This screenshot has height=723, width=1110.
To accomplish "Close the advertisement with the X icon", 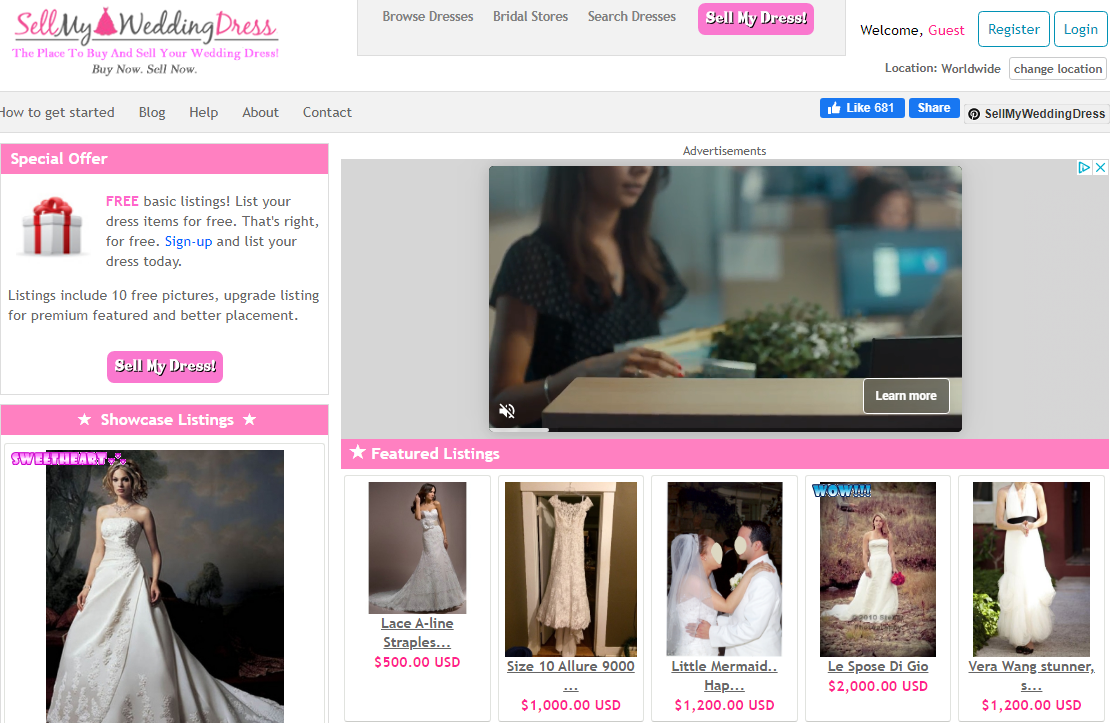I will pos(1100,167).
